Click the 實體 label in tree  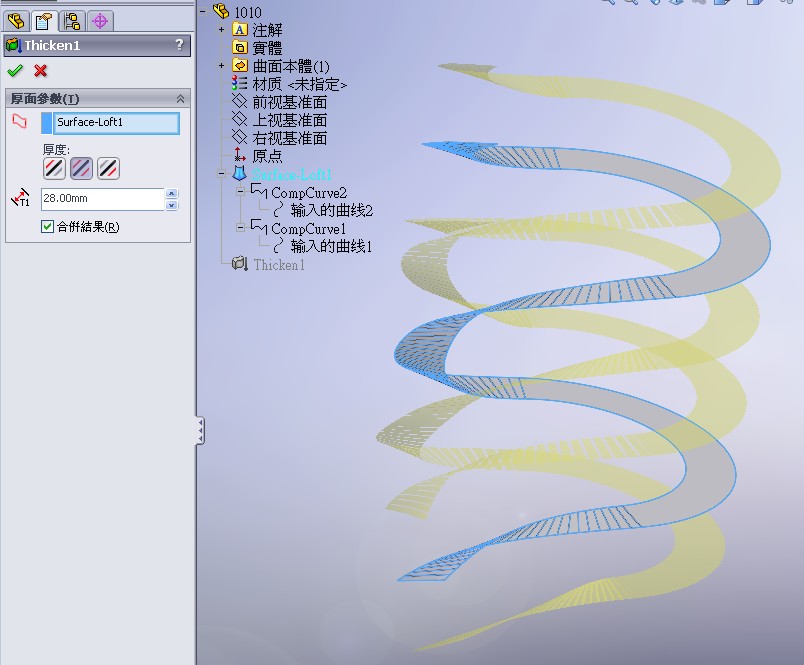point(267,48)
